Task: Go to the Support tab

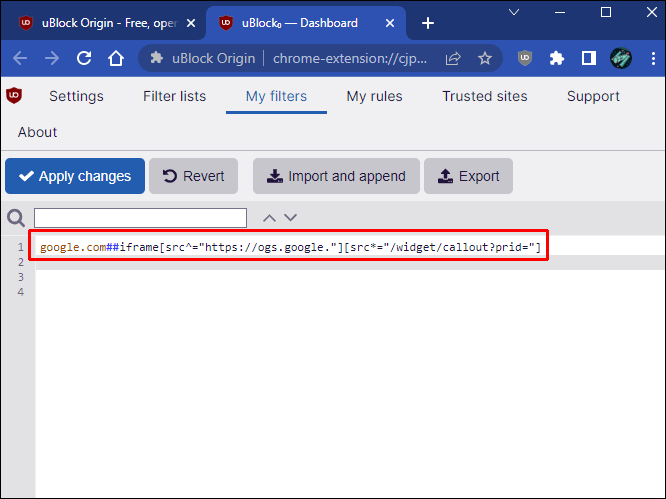Action: 593,96
